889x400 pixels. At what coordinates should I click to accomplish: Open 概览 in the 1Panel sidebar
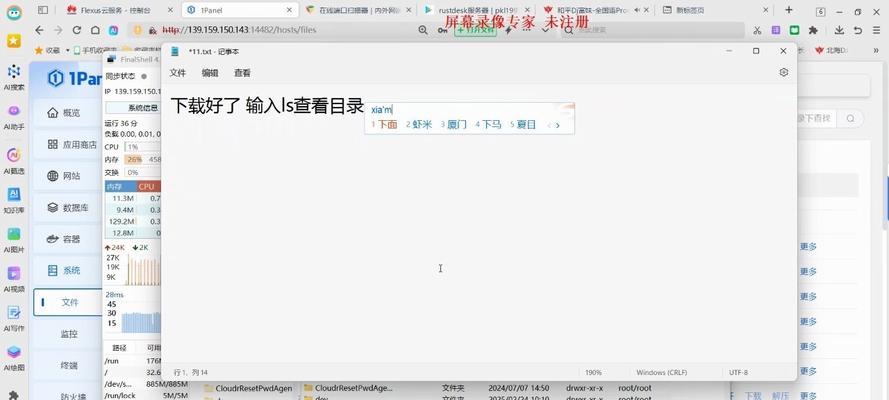click(x=68, y=113)
